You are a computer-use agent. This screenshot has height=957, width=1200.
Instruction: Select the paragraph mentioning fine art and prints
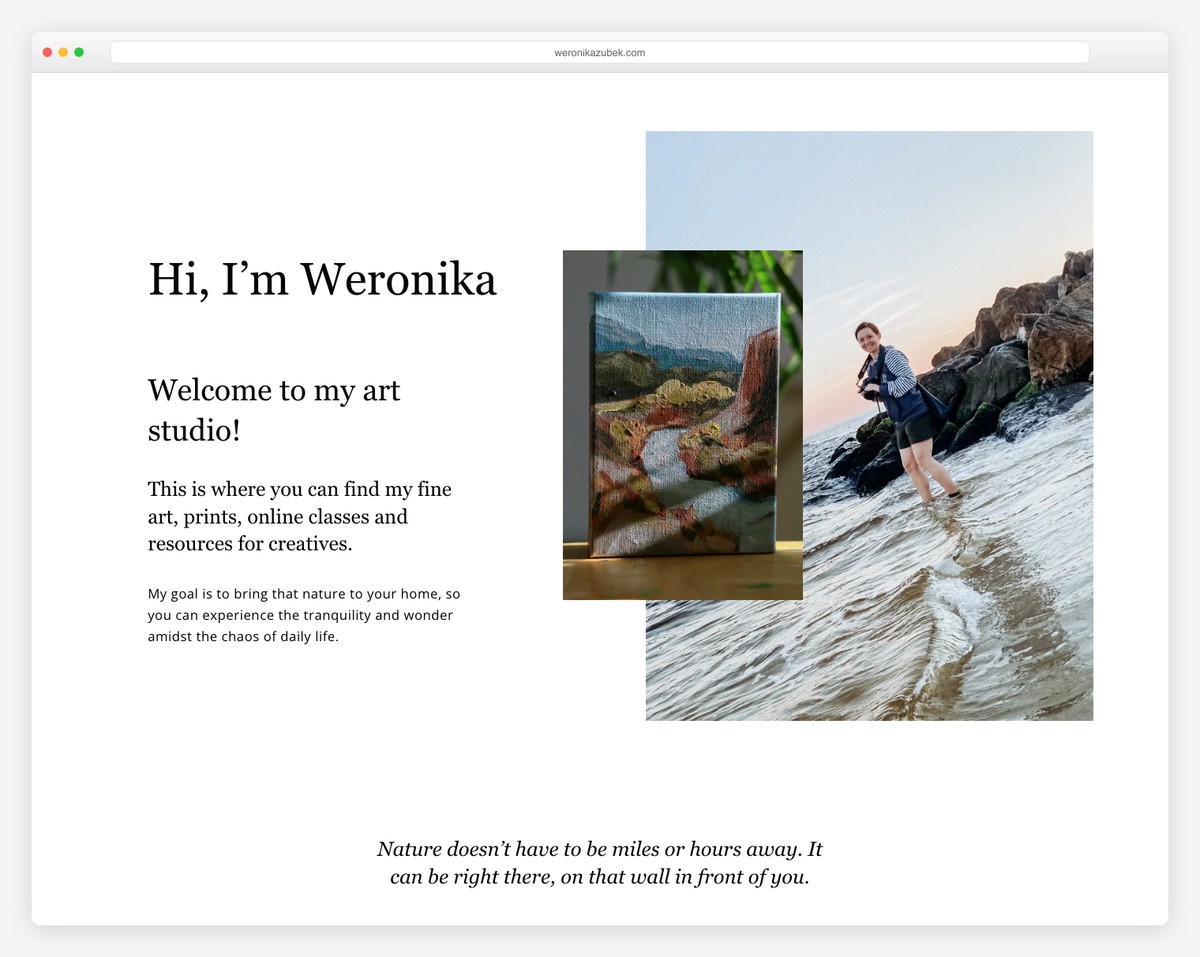tap(300, 516)
